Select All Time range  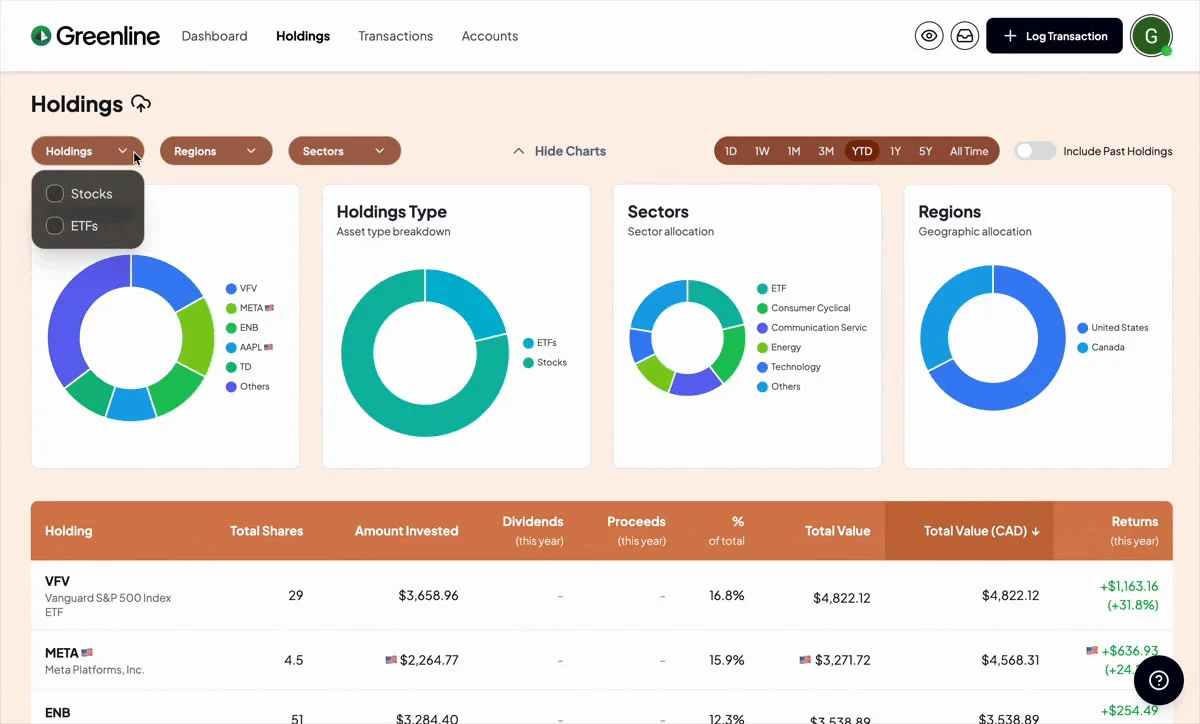[969, 151]
